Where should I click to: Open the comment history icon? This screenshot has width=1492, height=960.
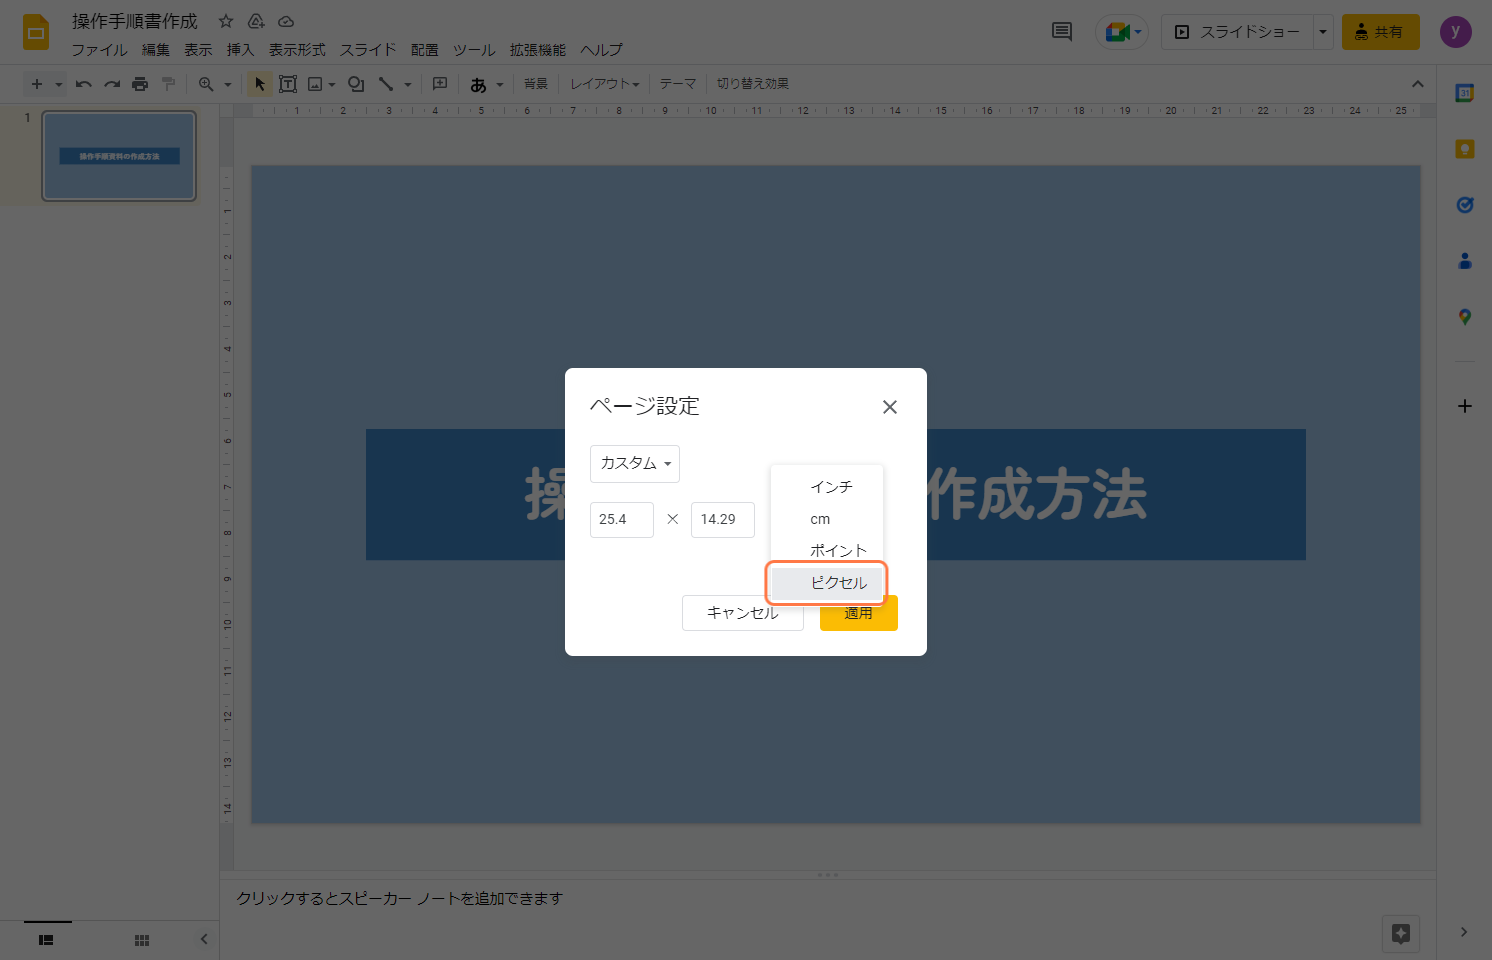pyautogui.click(x=1062, y=32)
